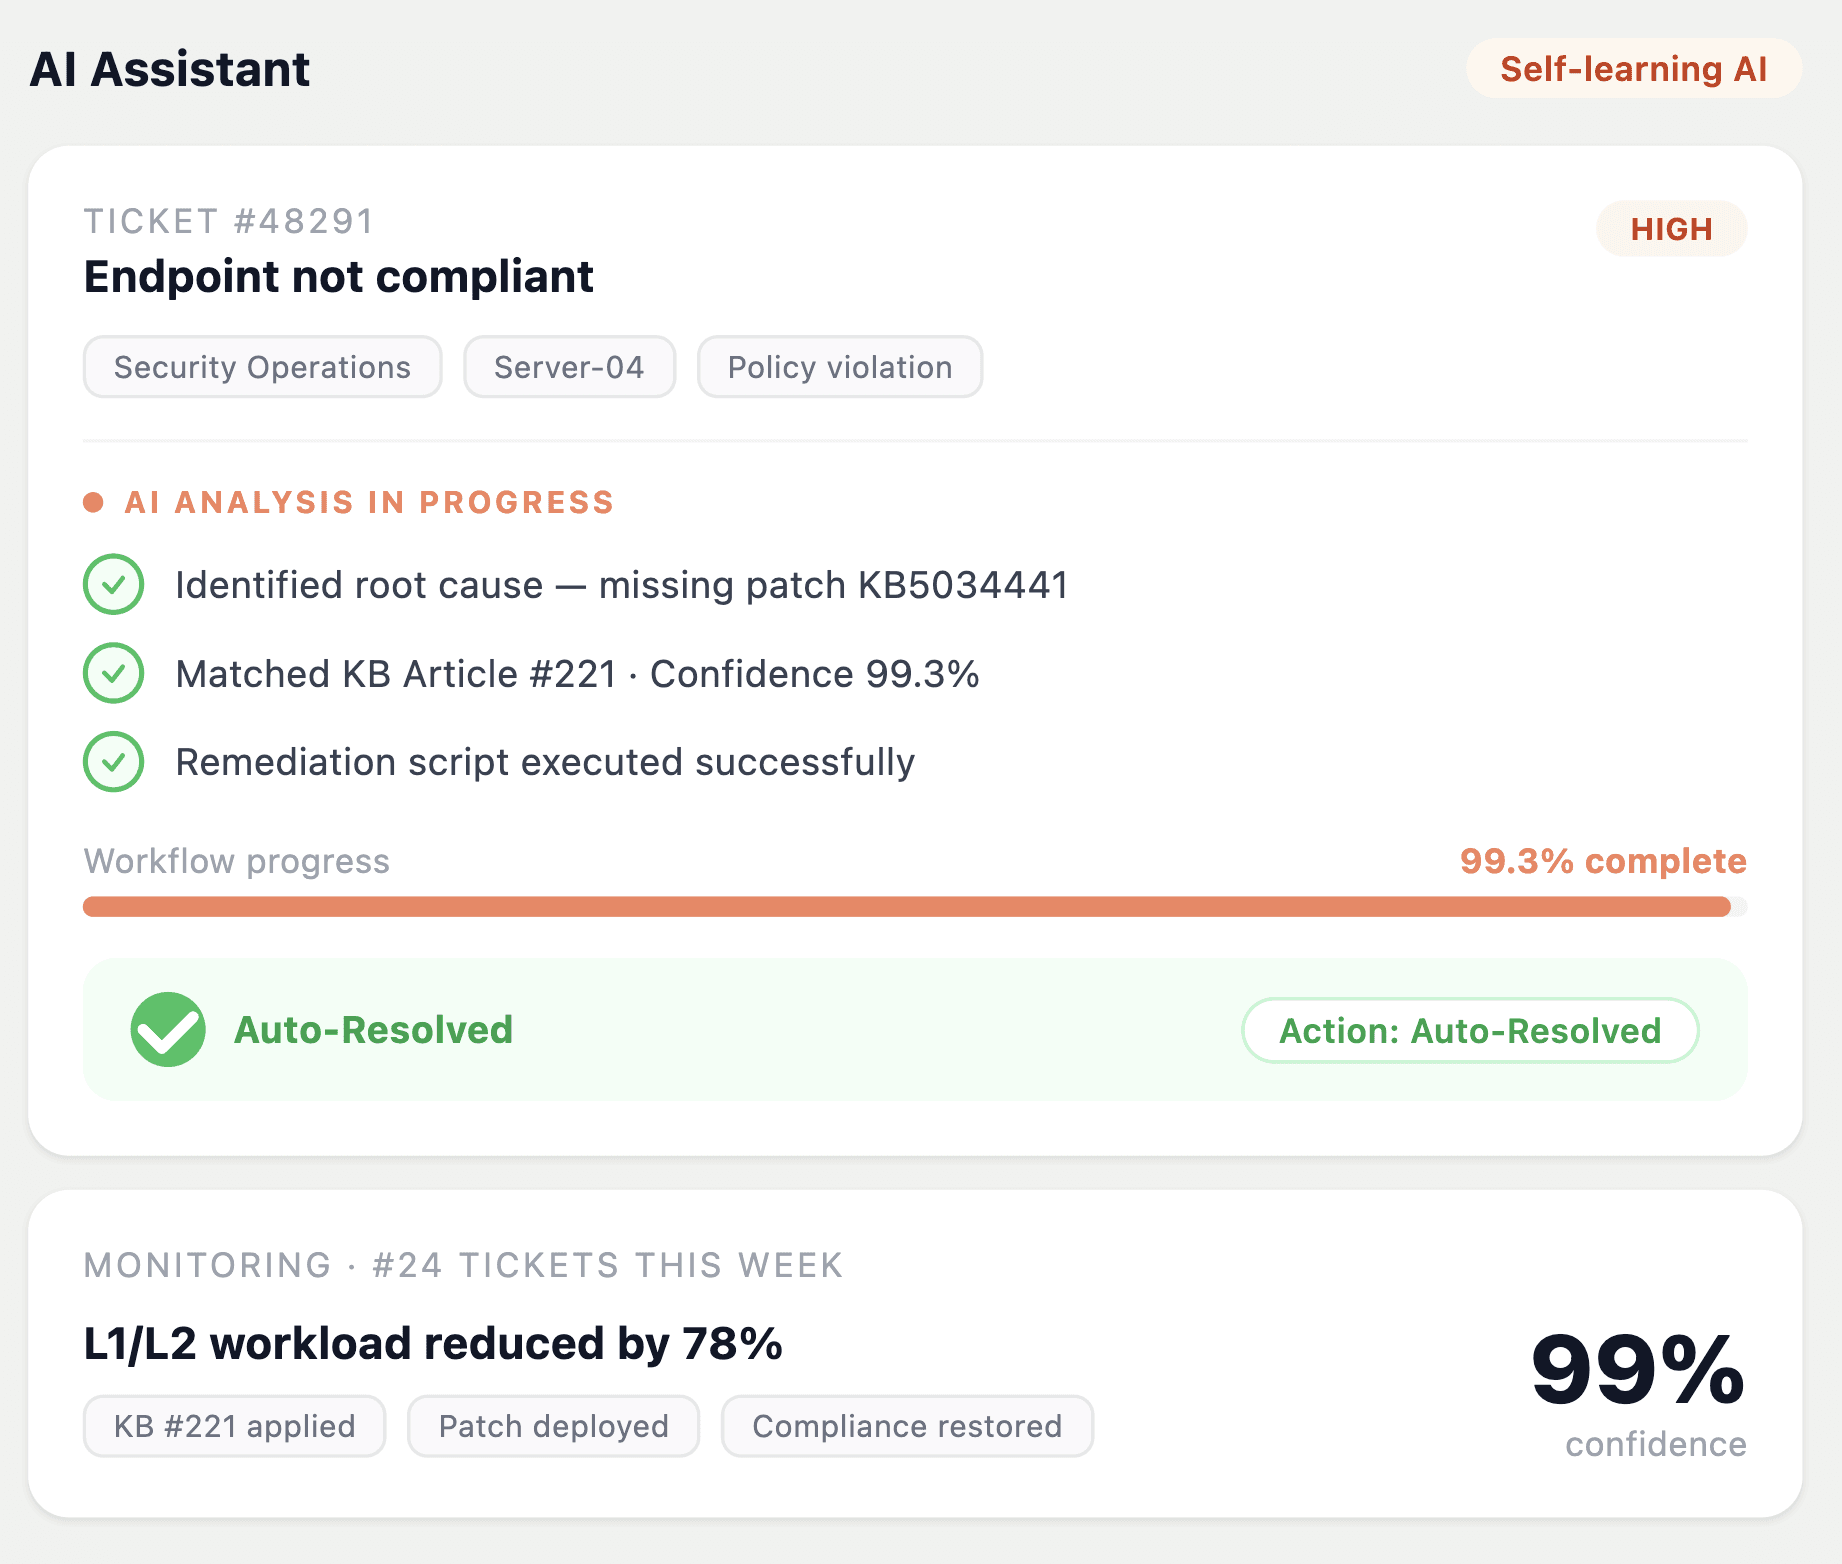Click the Patch deployed chip
The height and width of the screenshot is (1564, 1842).
click(553, 1426)
